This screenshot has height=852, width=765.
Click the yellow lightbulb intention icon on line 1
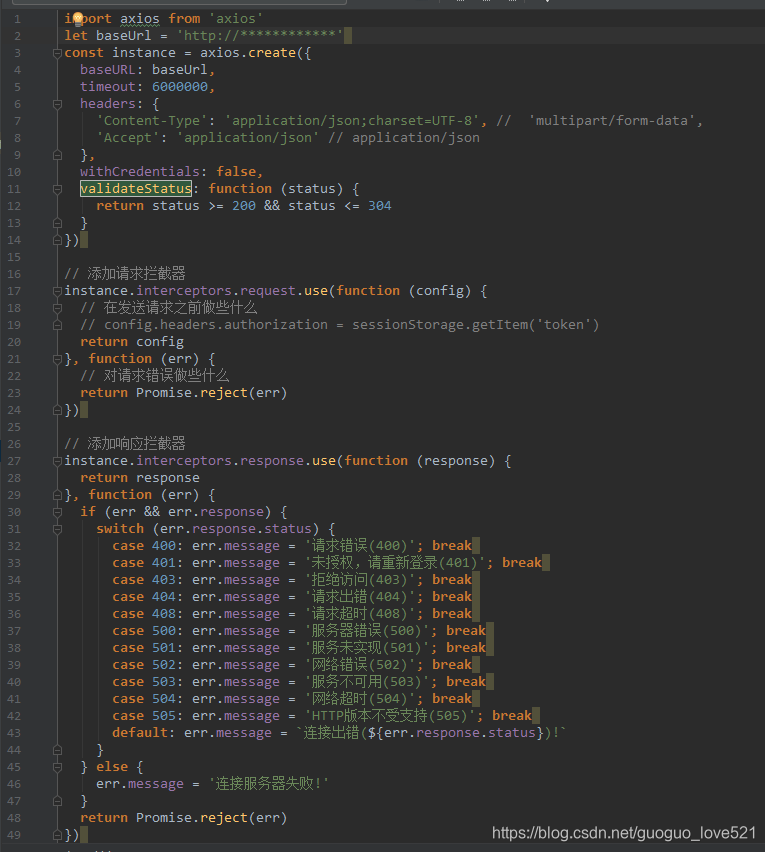[78, 20]
